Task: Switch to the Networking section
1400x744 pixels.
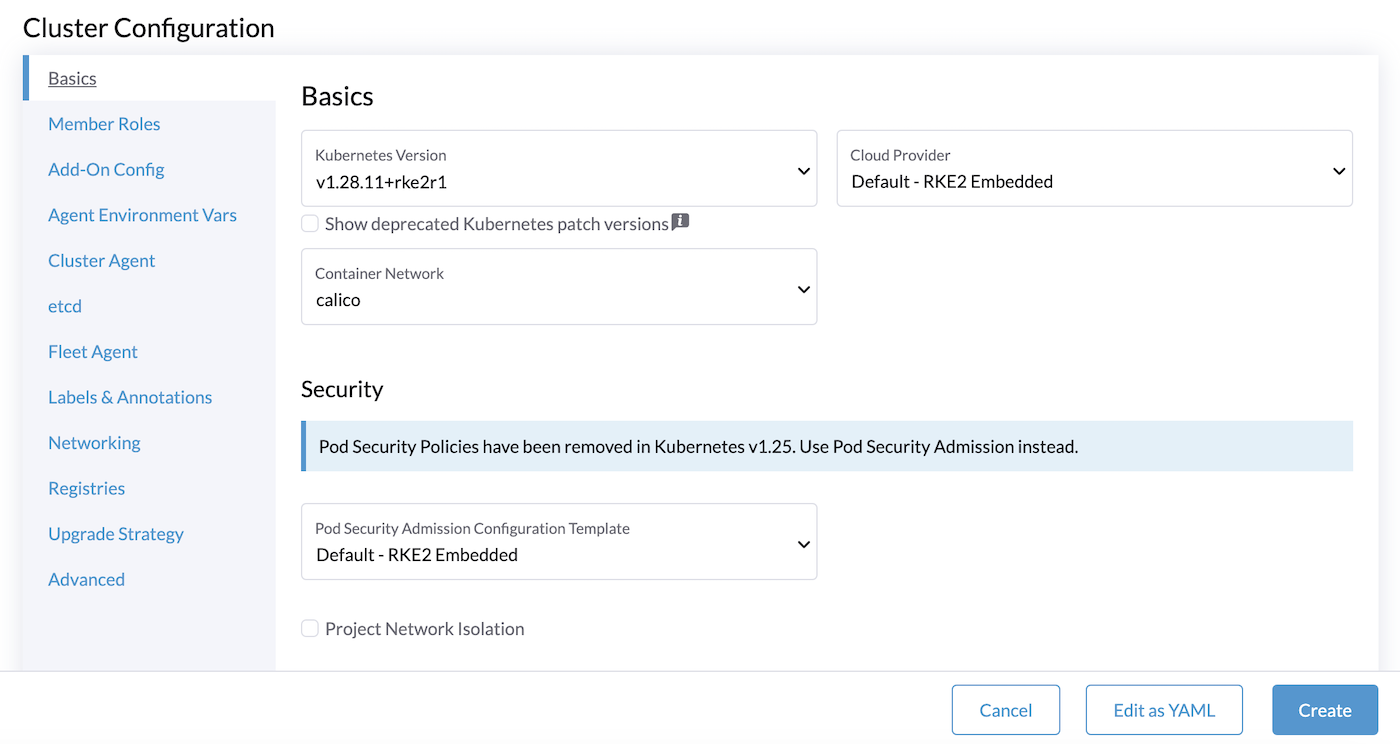Action: pyautogui.click(x=94, y=442)
